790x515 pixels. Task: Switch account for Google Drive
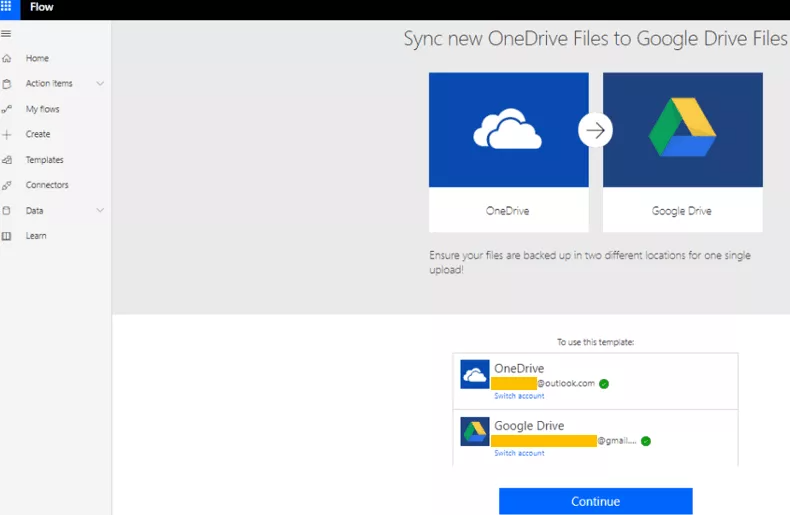[519, 454]
